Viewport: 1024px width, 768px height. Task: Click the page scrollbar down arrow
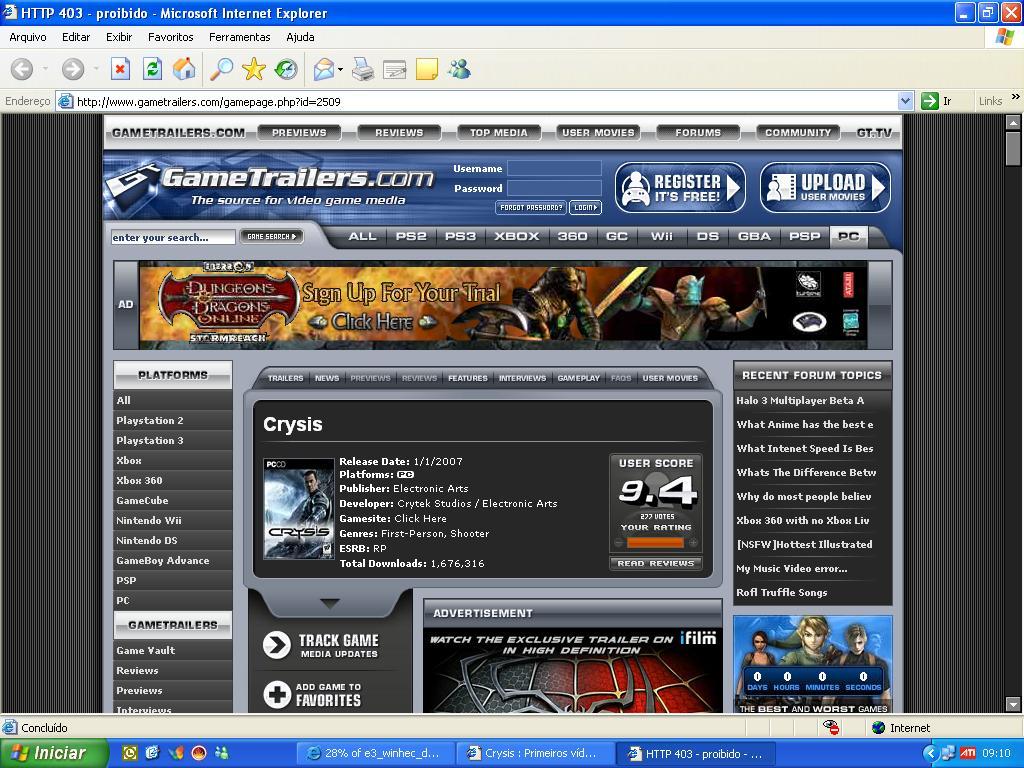pyautogui.click(x=1013, y=704)
